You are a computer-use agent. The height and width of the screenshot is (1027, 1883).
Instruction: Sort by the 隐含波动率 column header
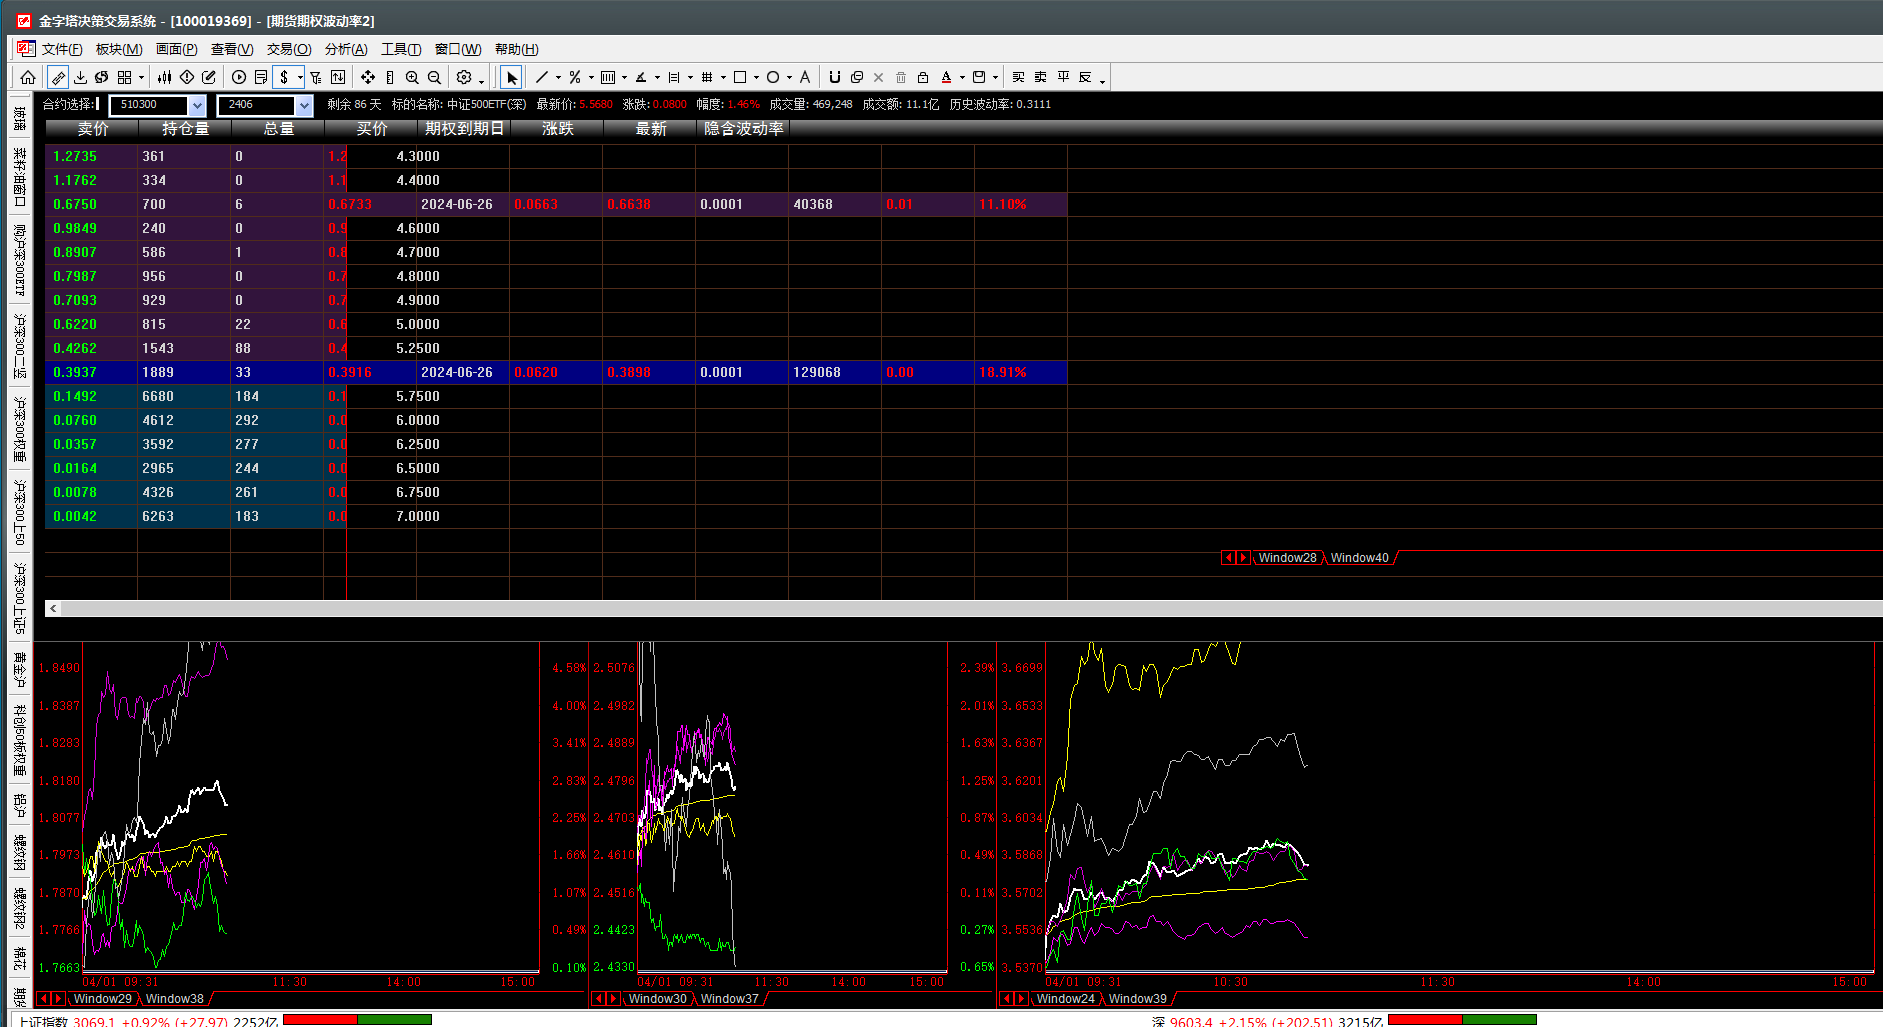coord(743,129)
